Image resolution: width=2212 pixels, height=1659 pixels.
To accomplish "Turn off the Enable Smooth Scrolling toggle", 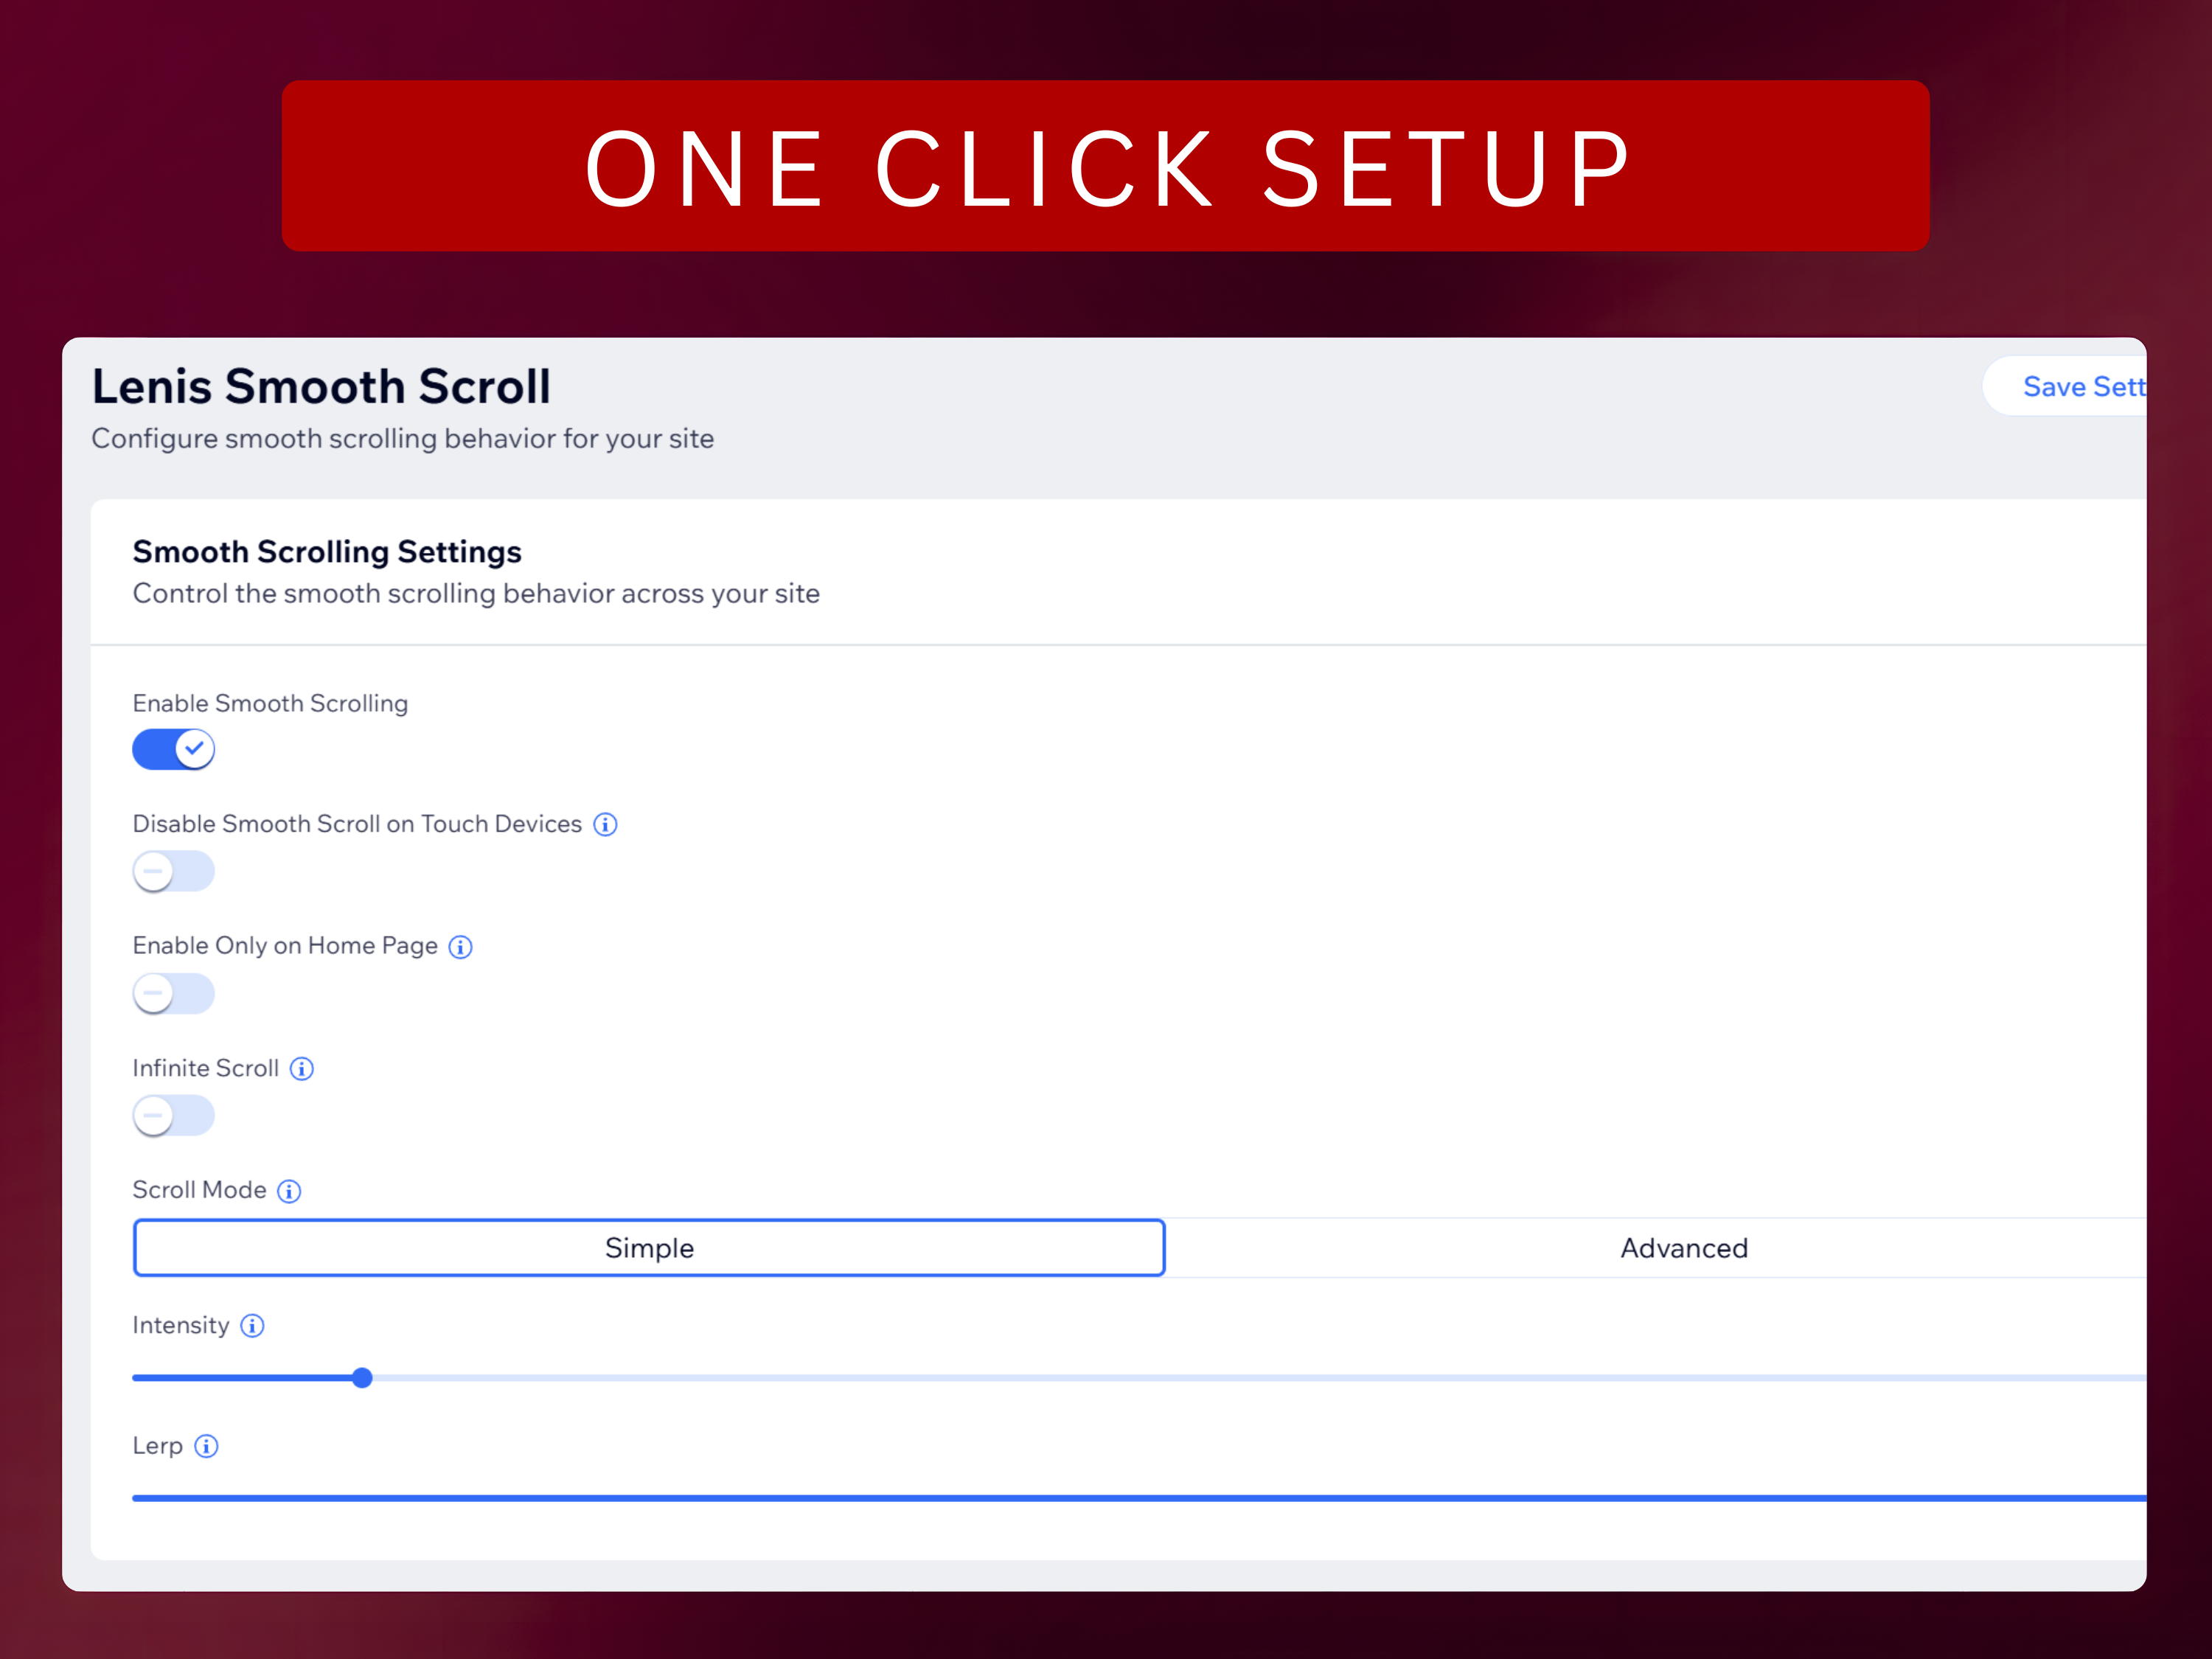I will click(x=173, y=749).
